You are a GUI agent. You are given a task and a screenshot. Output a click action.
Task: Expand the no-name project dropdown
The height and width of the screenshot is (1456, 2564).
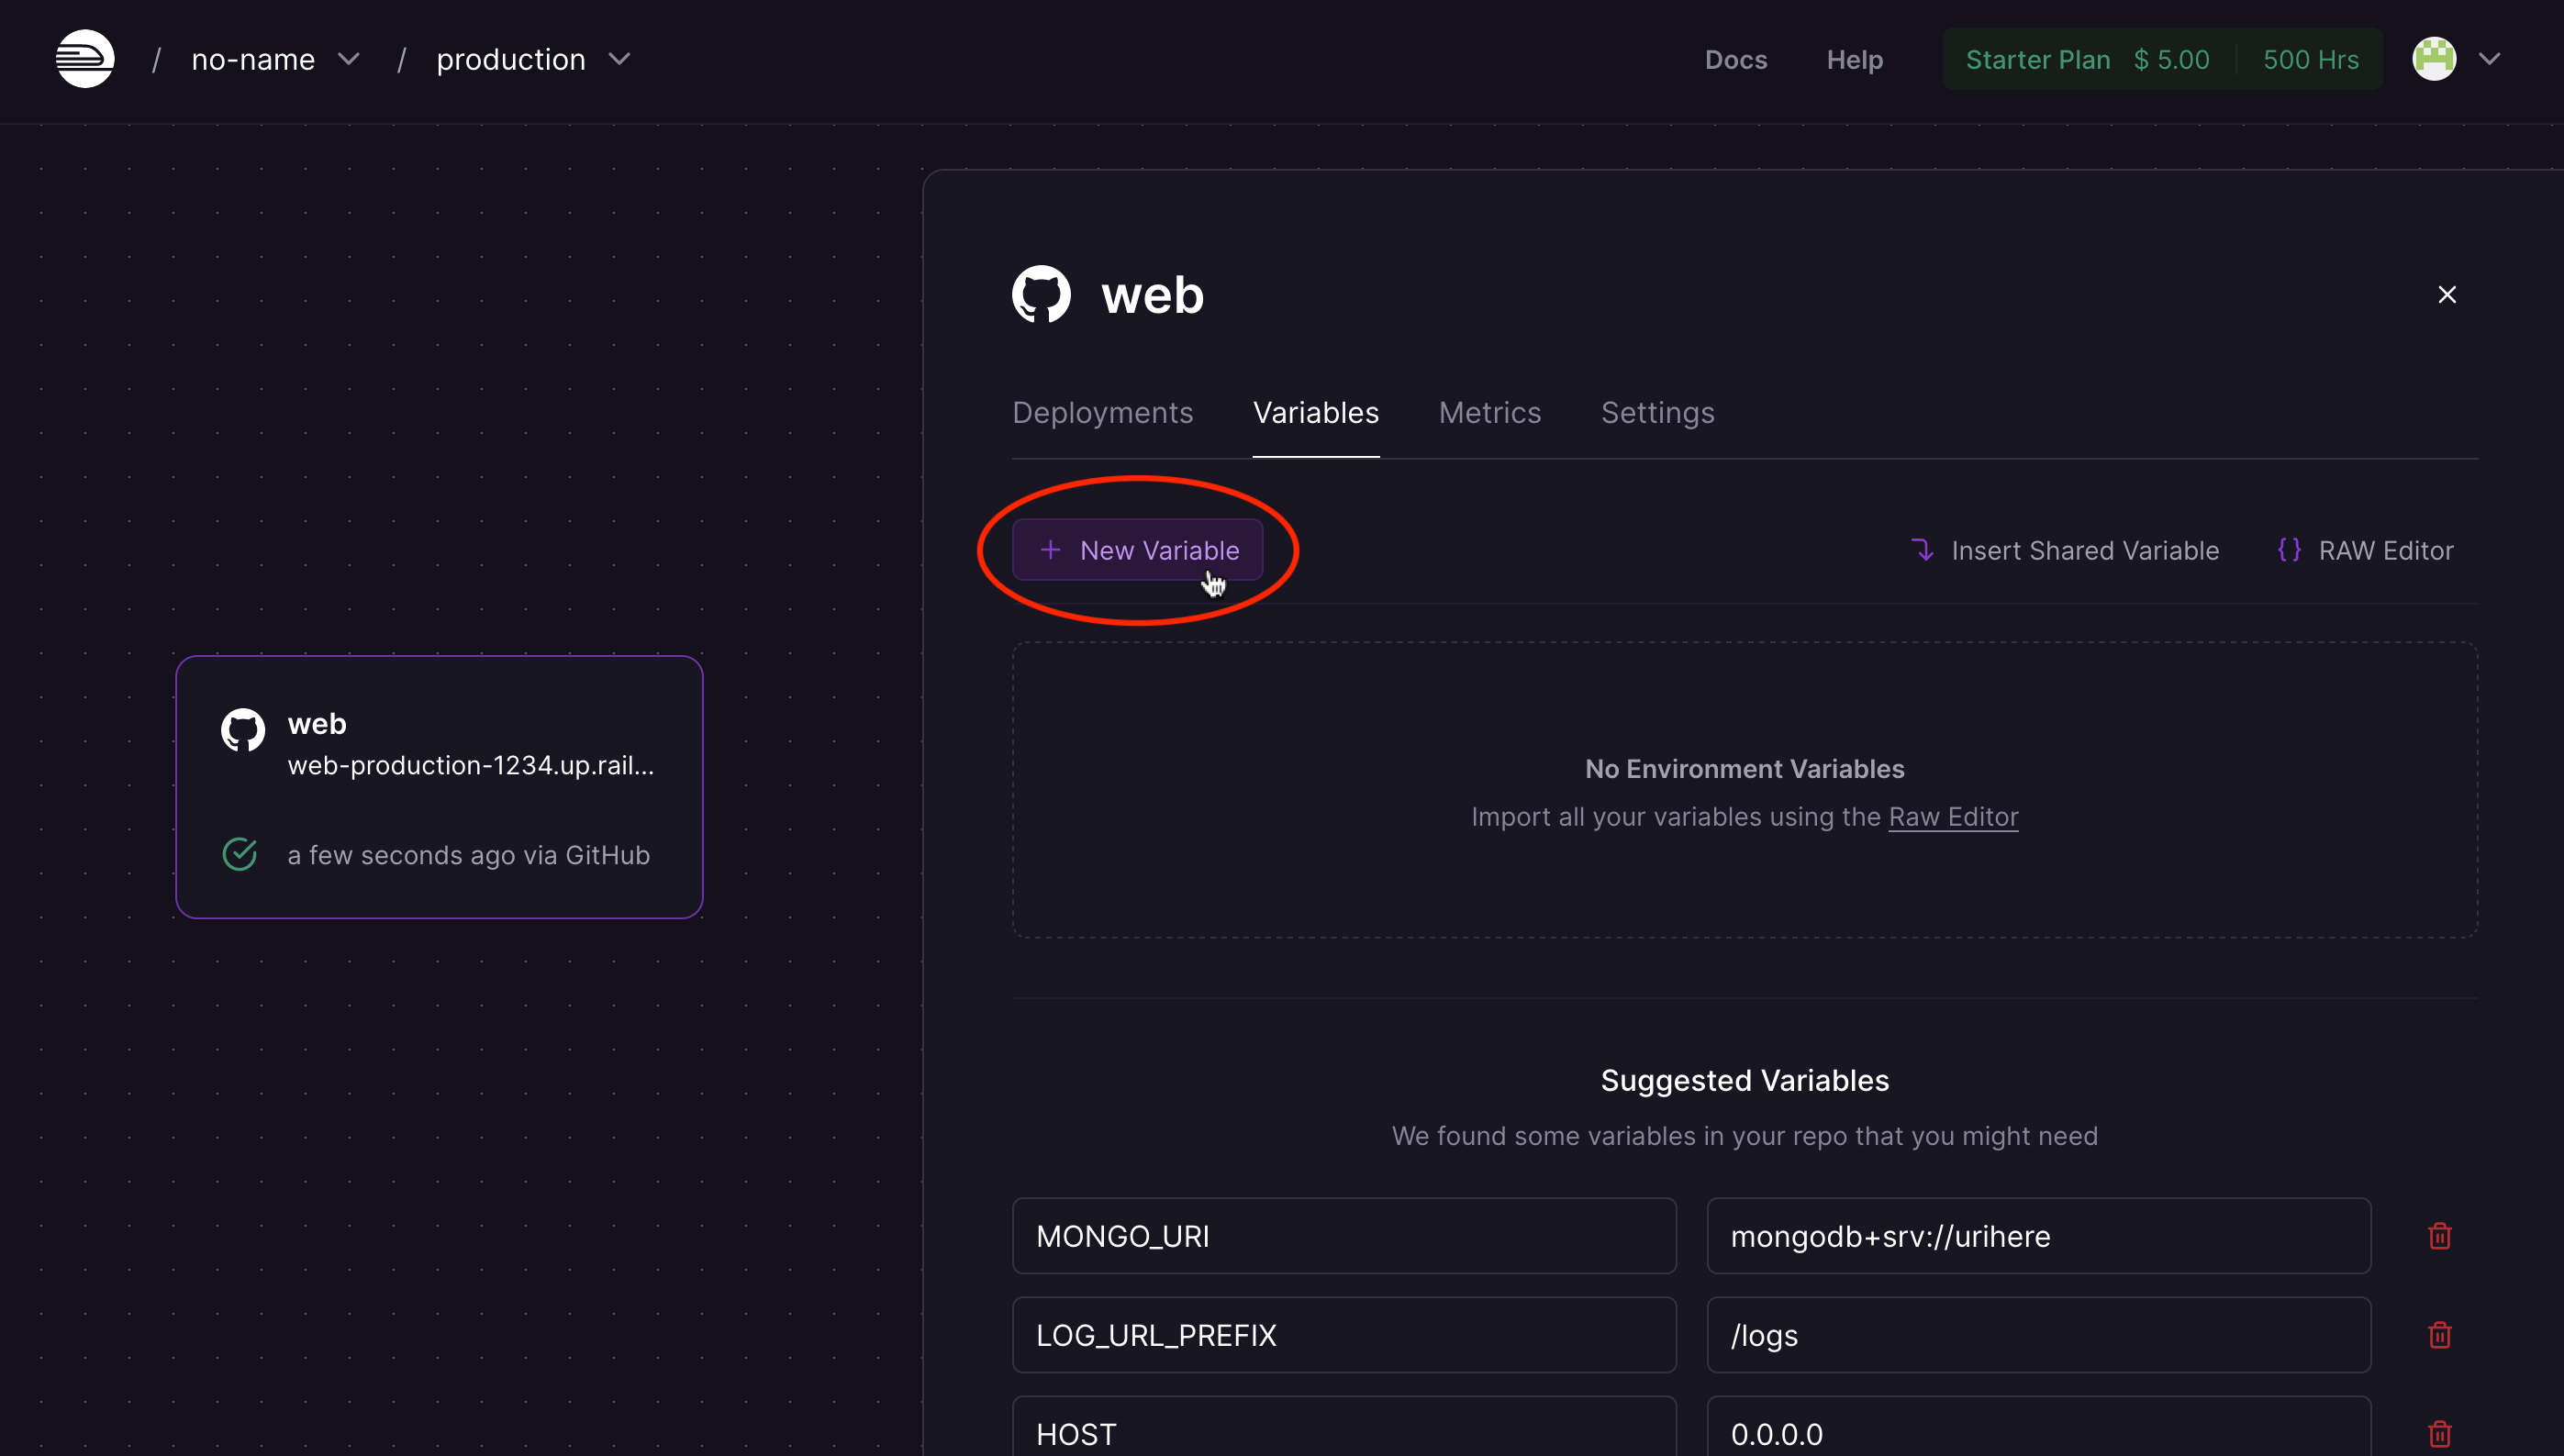click(348, 58)
